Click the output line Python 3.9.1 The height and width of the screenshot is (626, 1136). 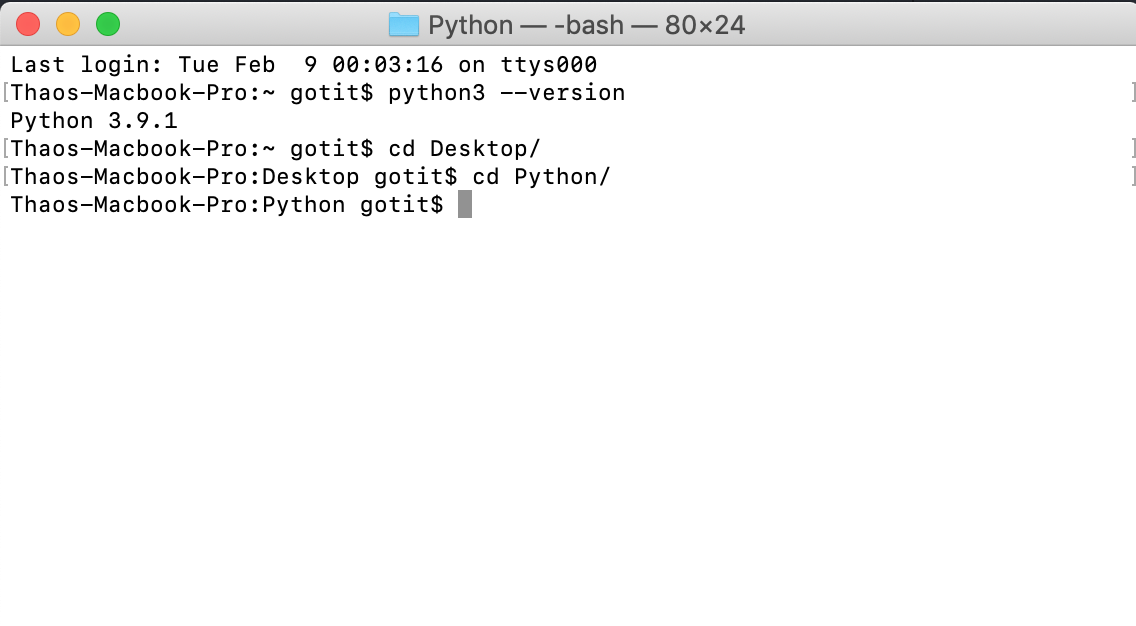92,120
